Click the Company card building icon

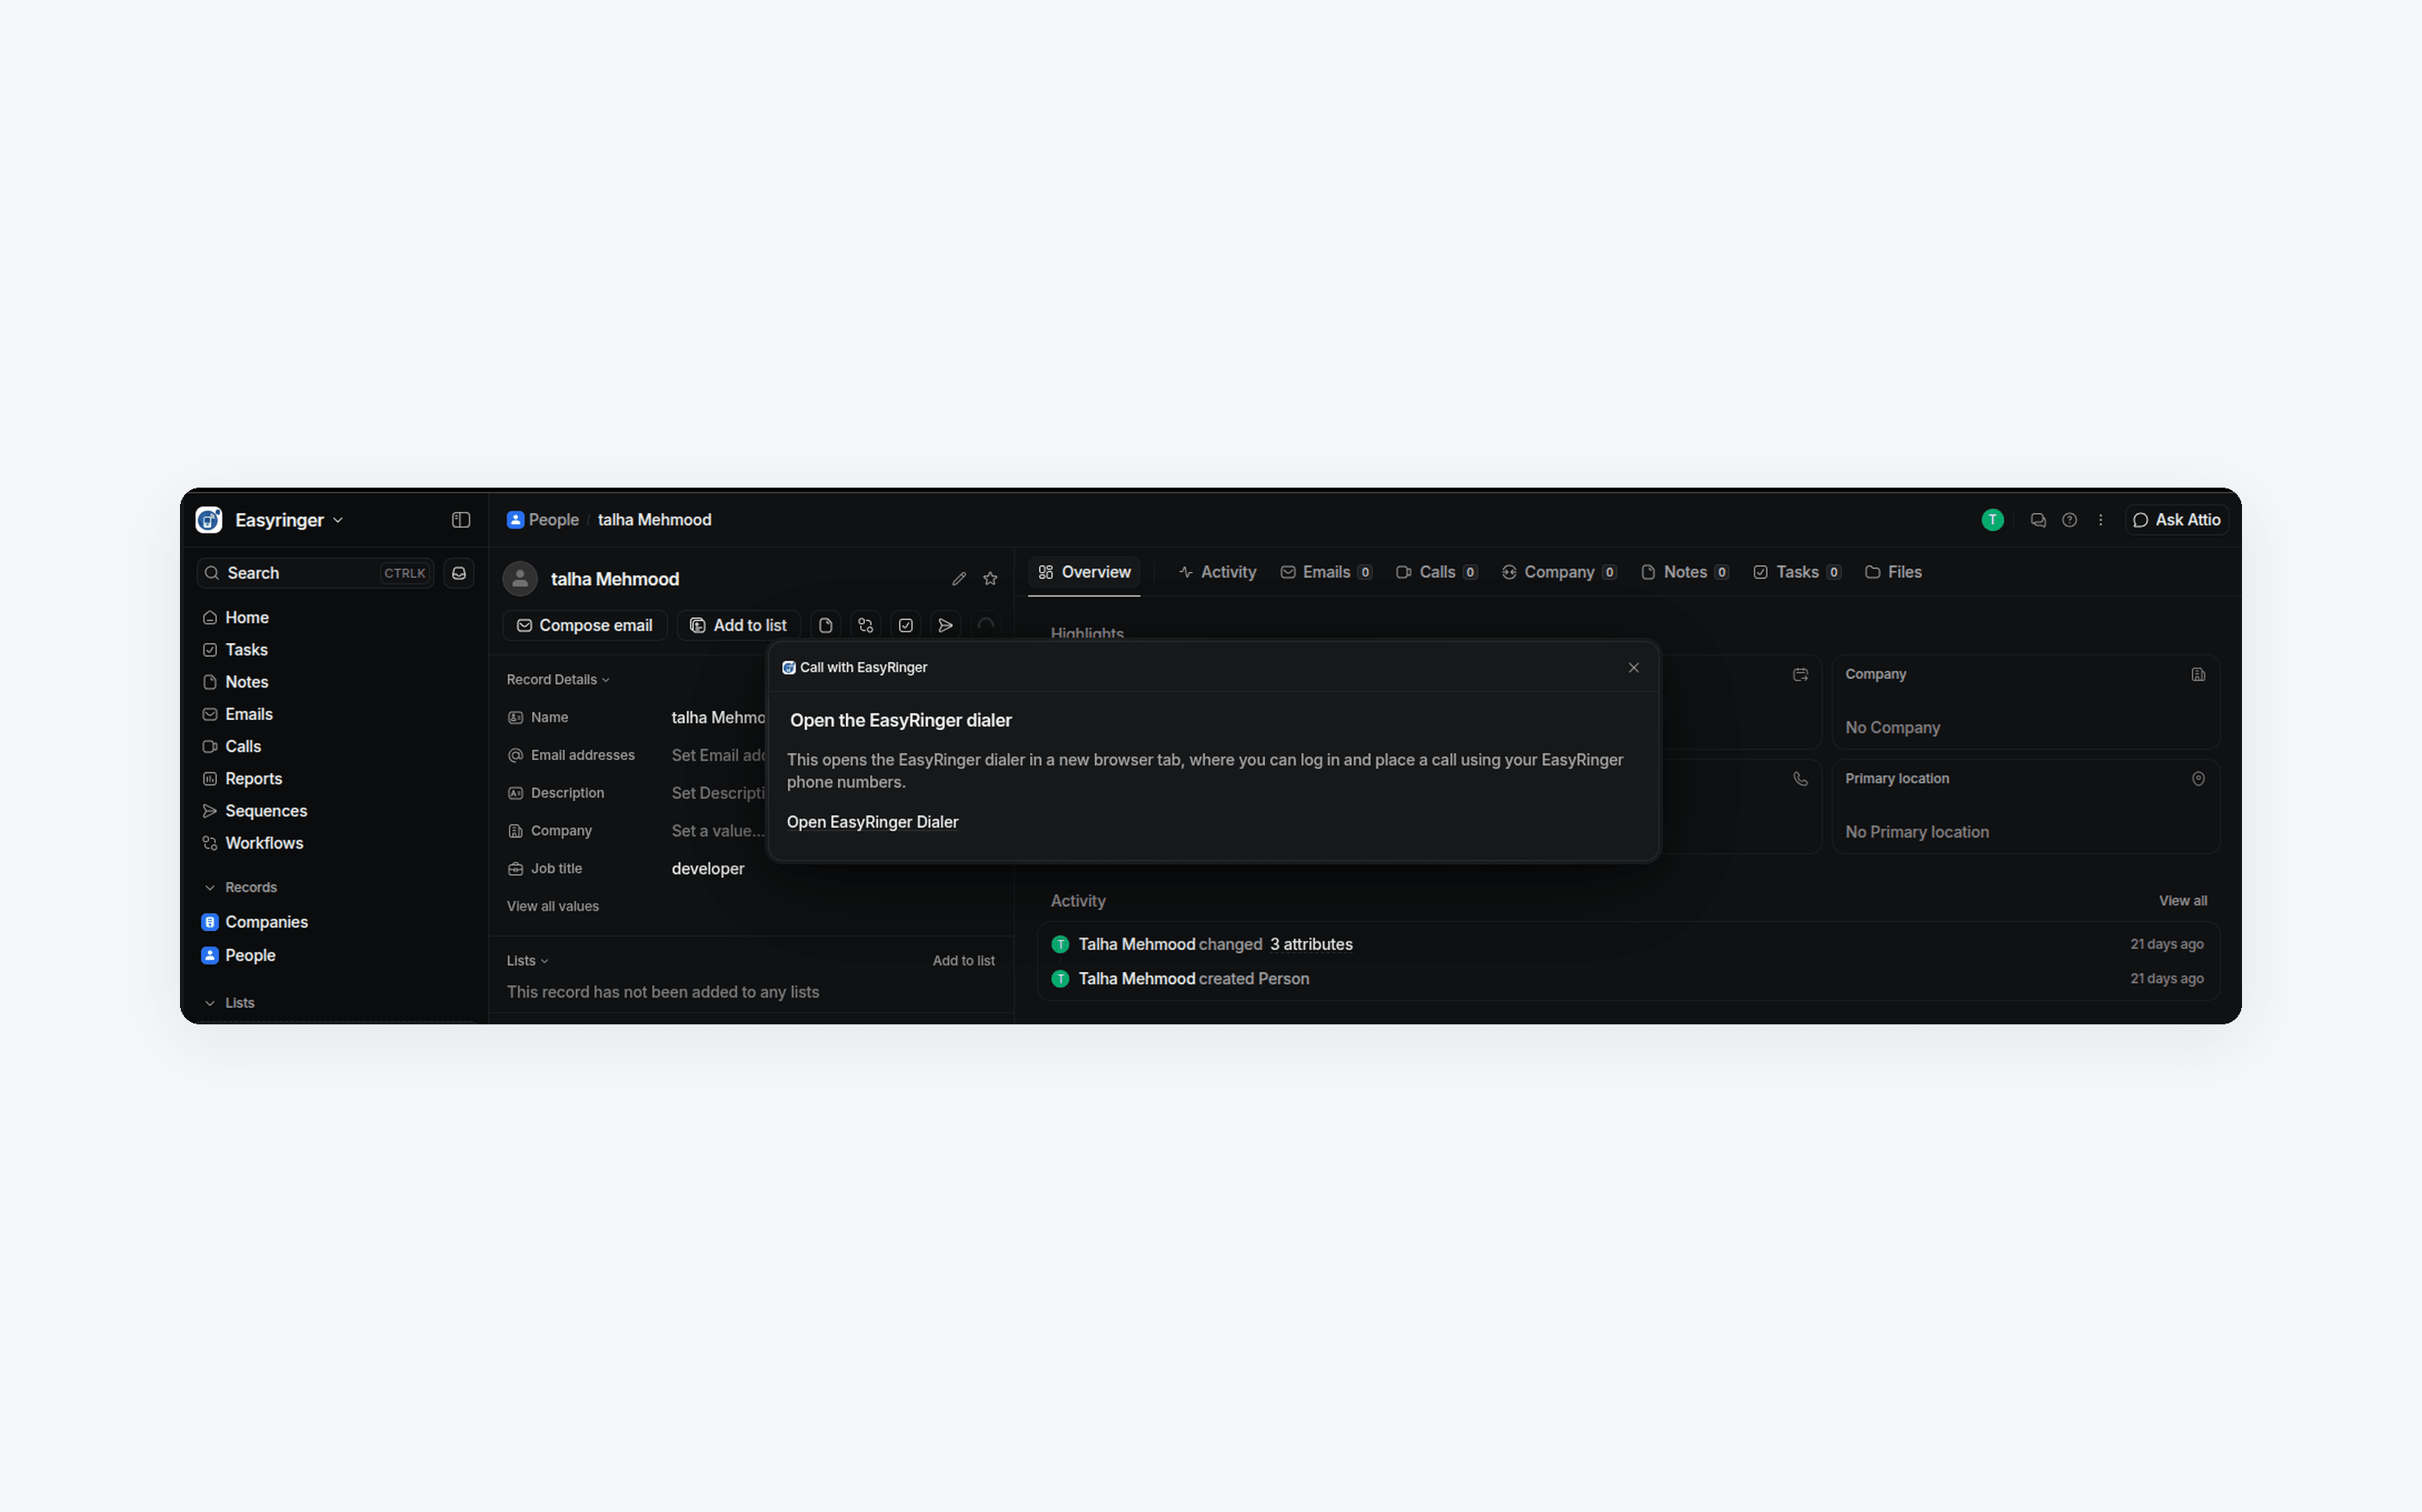click(2198, 675)
